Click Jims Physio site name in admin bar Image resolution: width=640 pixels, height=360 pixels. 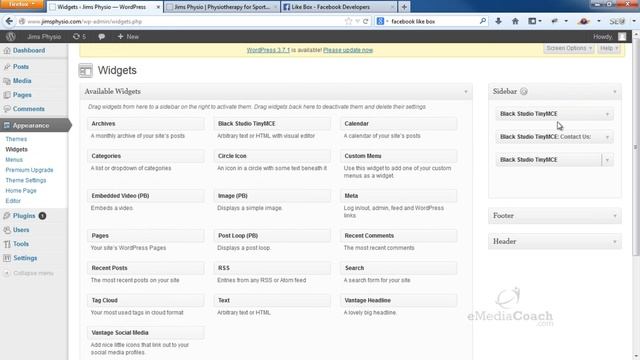(x=44, y=36)
